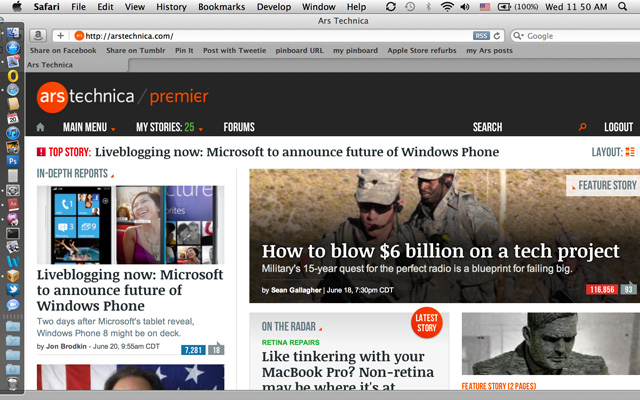Image resolution: width=640 pixels, height=400 pixels.
Task: Open Address Book from the Dock
Action: click(x=13, y=104)
